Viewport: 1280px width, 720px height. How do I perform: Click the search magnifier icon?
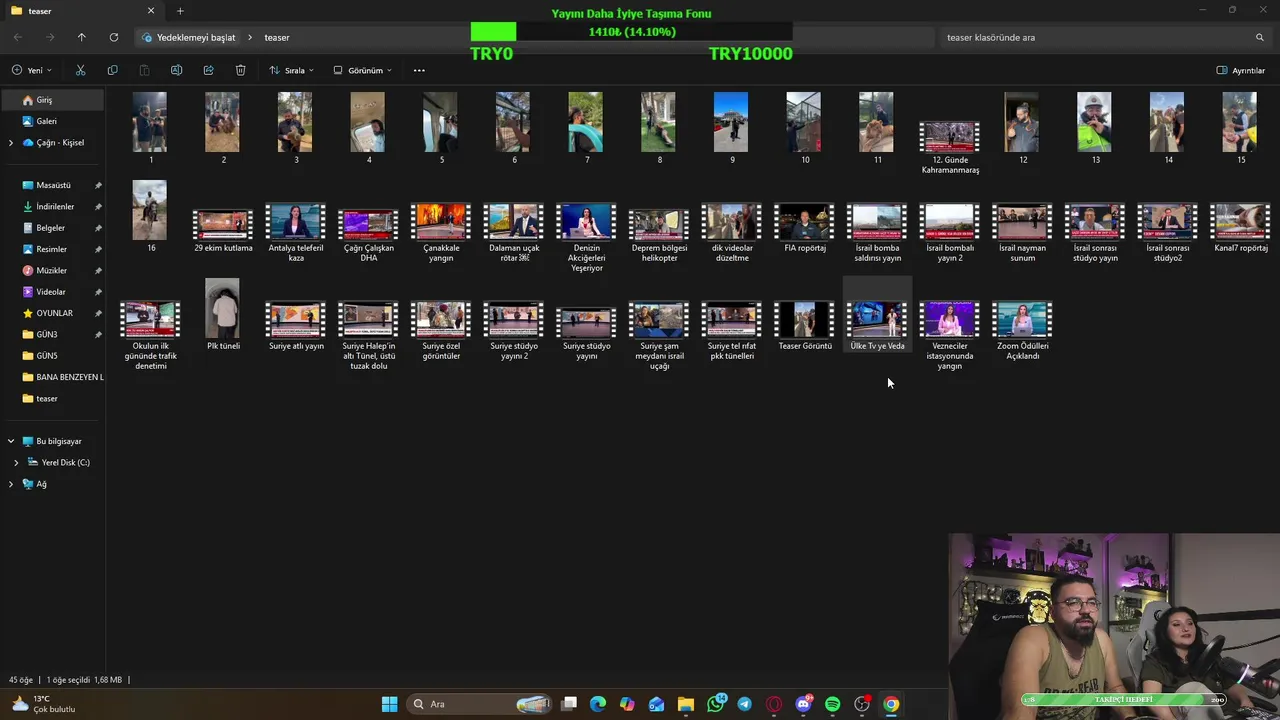coord(1260,37)
